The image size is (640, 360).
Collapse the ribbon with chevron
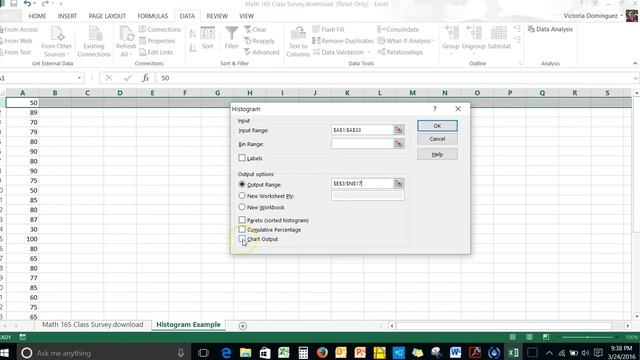coord(635,63)
